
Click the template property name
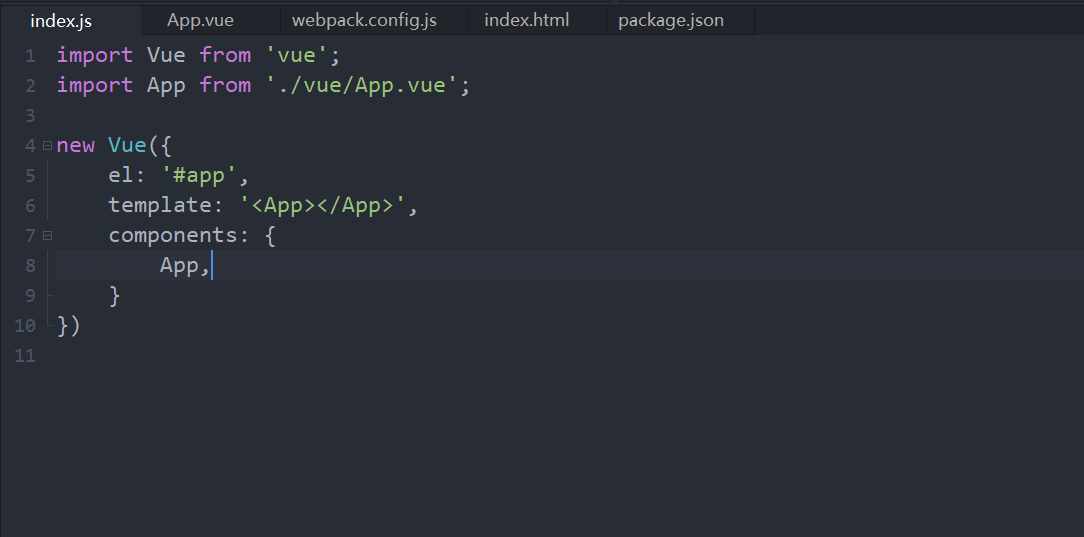(x=160, y=205)
